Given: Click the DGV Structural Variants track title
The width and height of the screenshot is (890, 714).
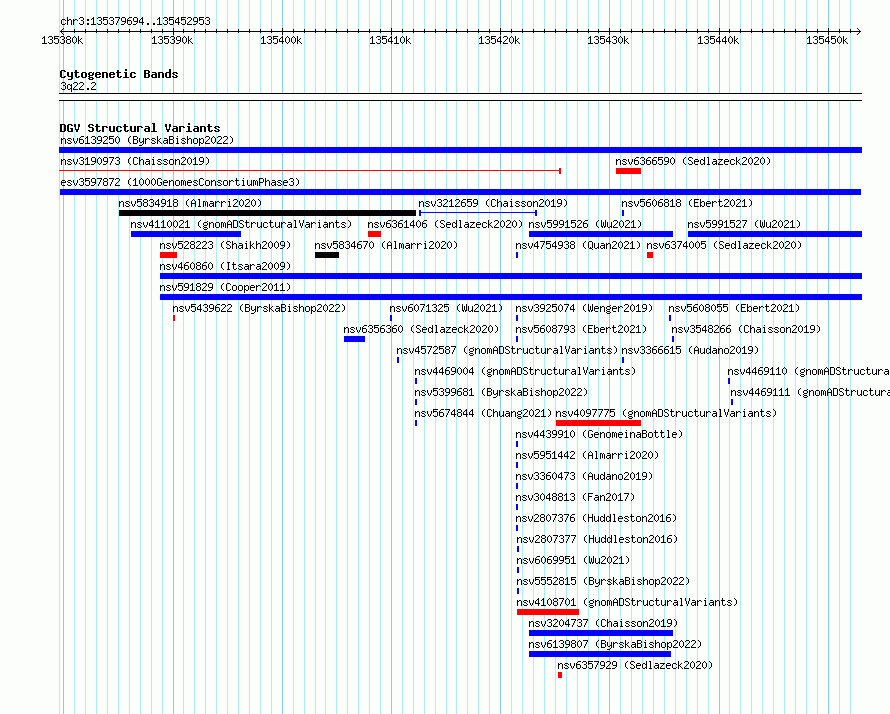Looking at the screenshot, I should pos(140,128).
